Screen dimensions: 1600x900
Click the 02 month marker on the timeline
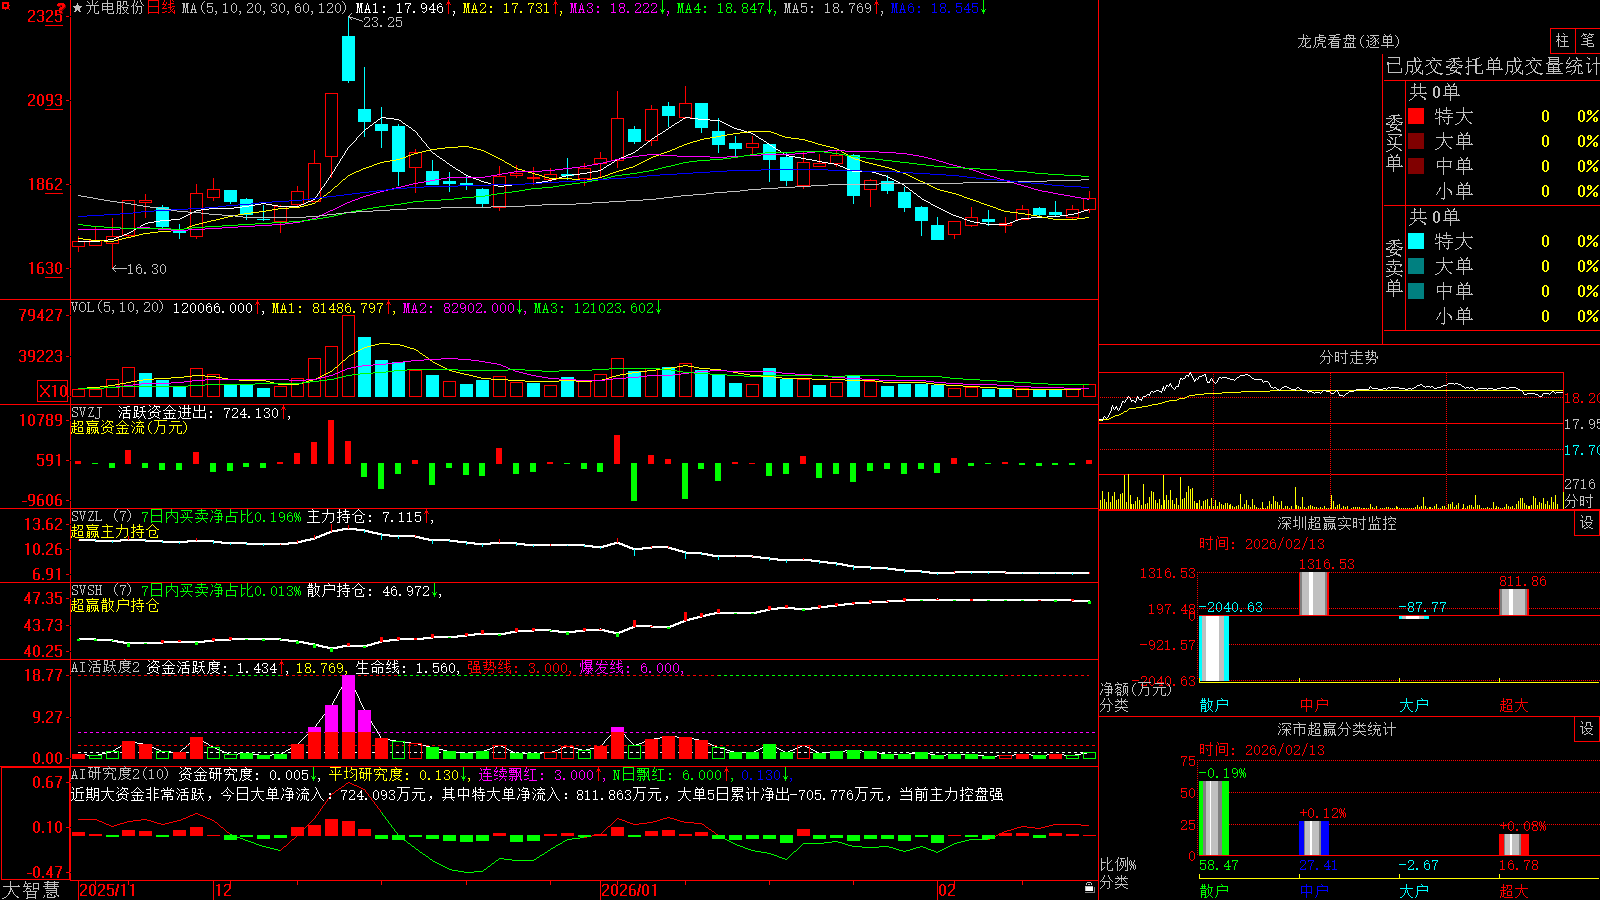coord(946,890)
